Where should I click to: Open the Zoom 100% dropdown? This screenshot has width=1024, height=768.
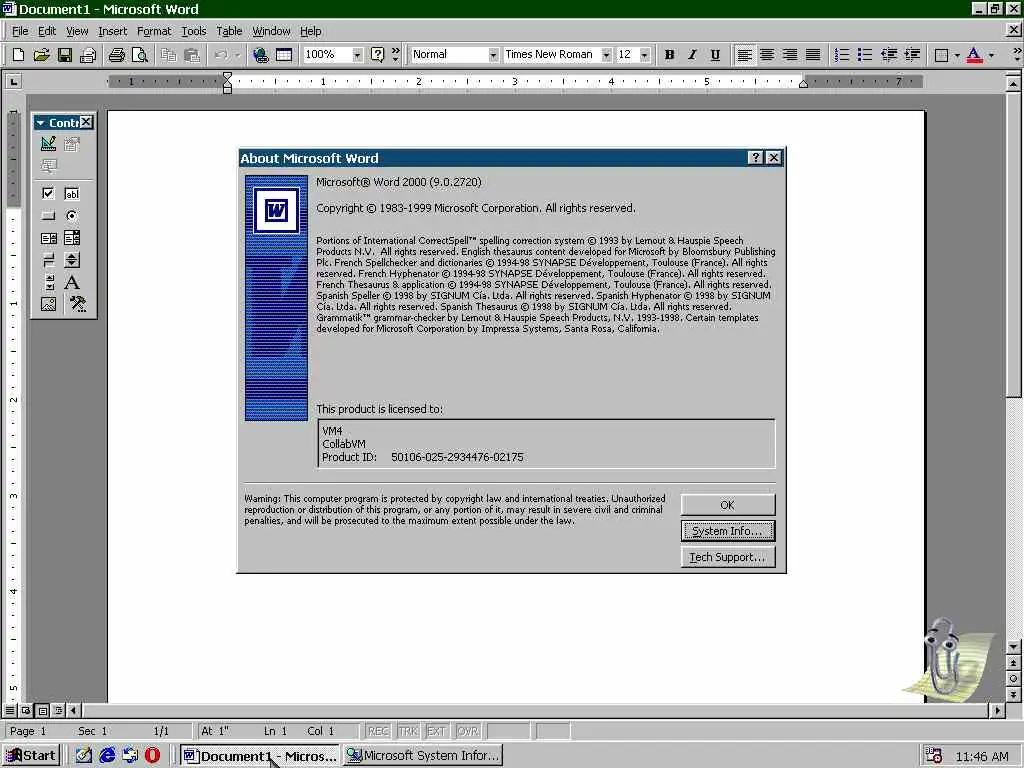[x=357, y=55]
